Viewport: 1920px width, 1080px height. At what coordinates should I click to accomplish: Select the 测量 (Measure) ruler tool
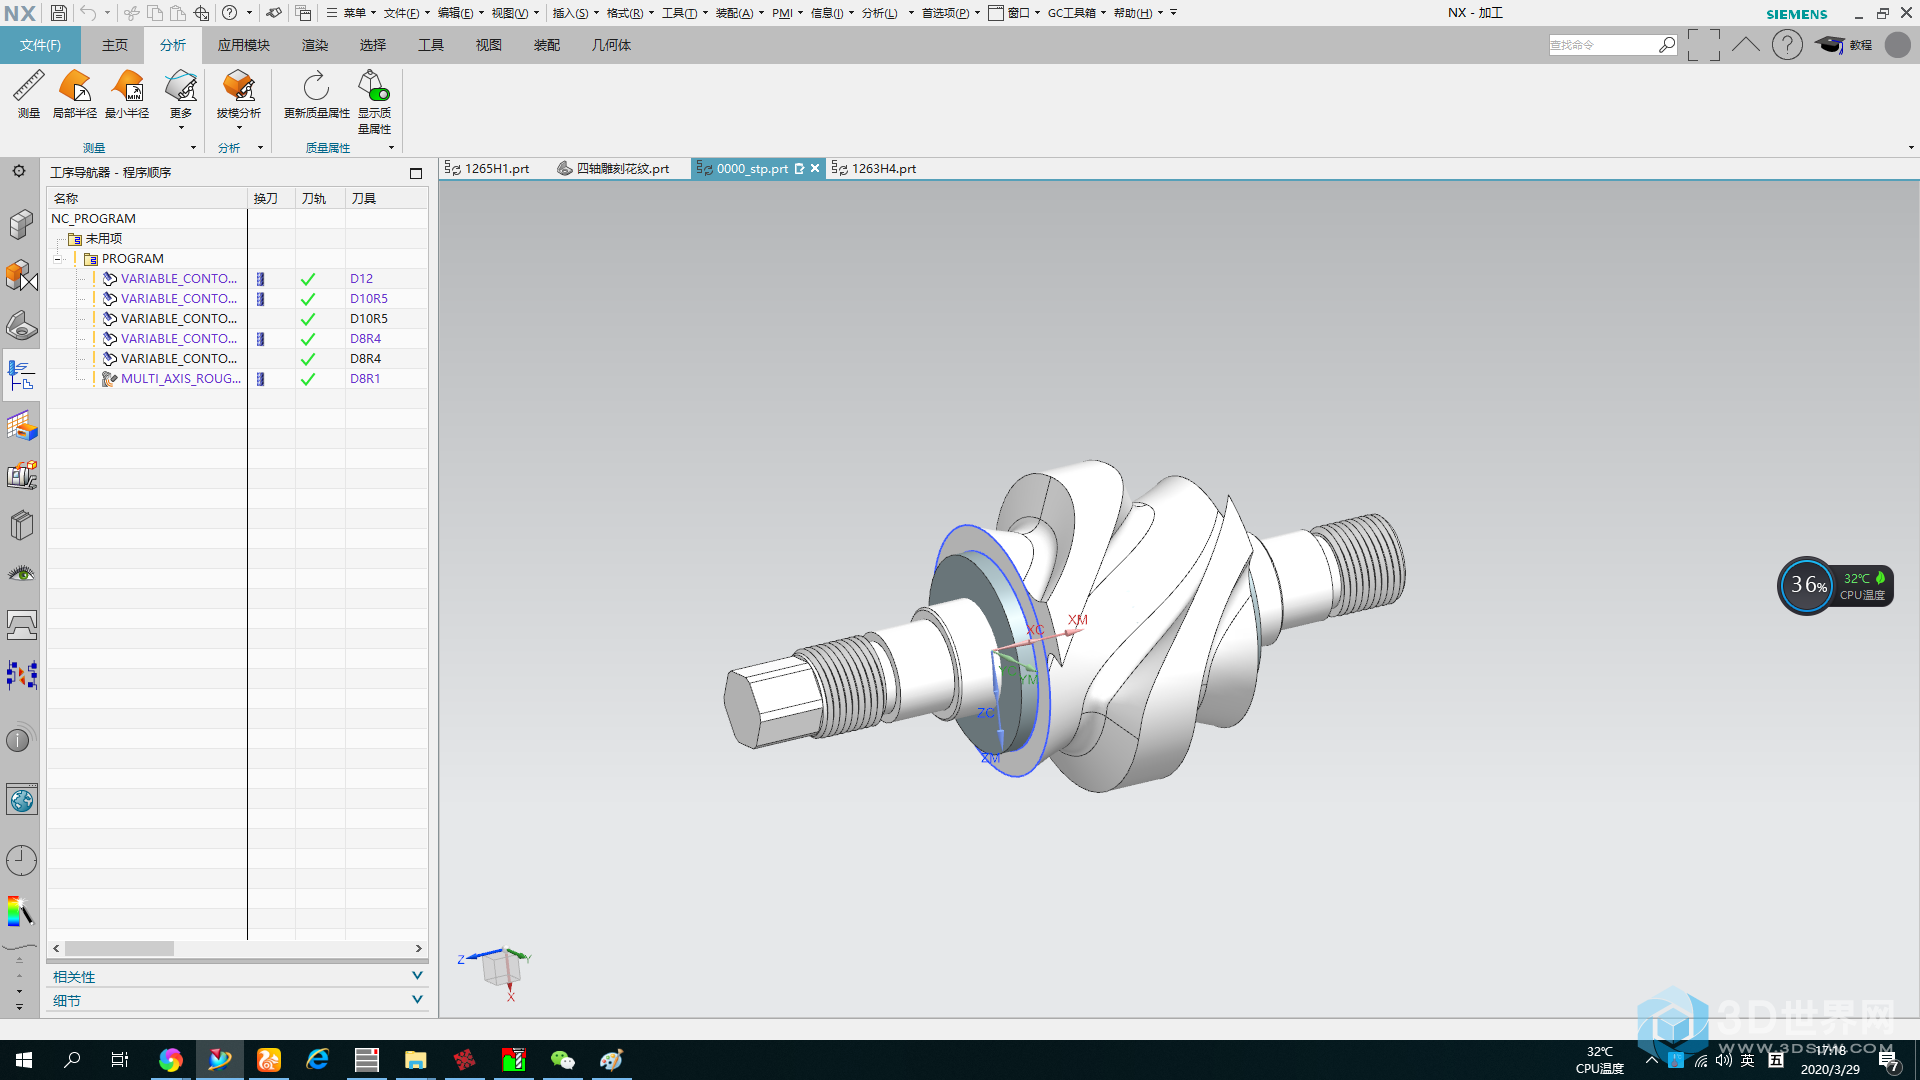pyautogui.click(x=29, y=94)
